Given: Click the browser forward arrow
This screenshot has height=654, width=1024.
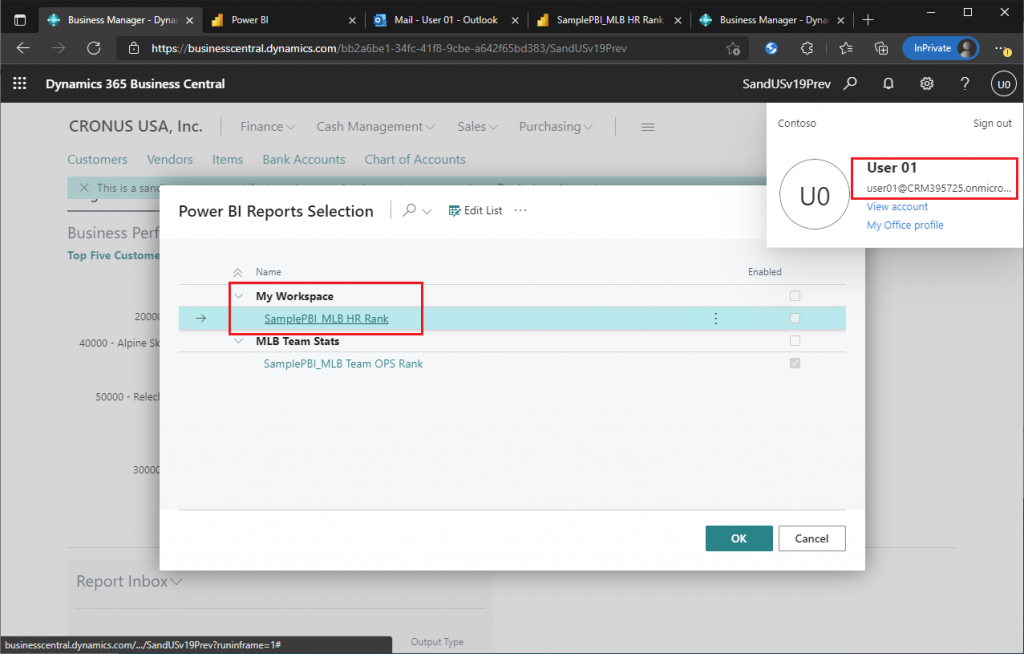Looking at the screenshot, I should (59, 48).
